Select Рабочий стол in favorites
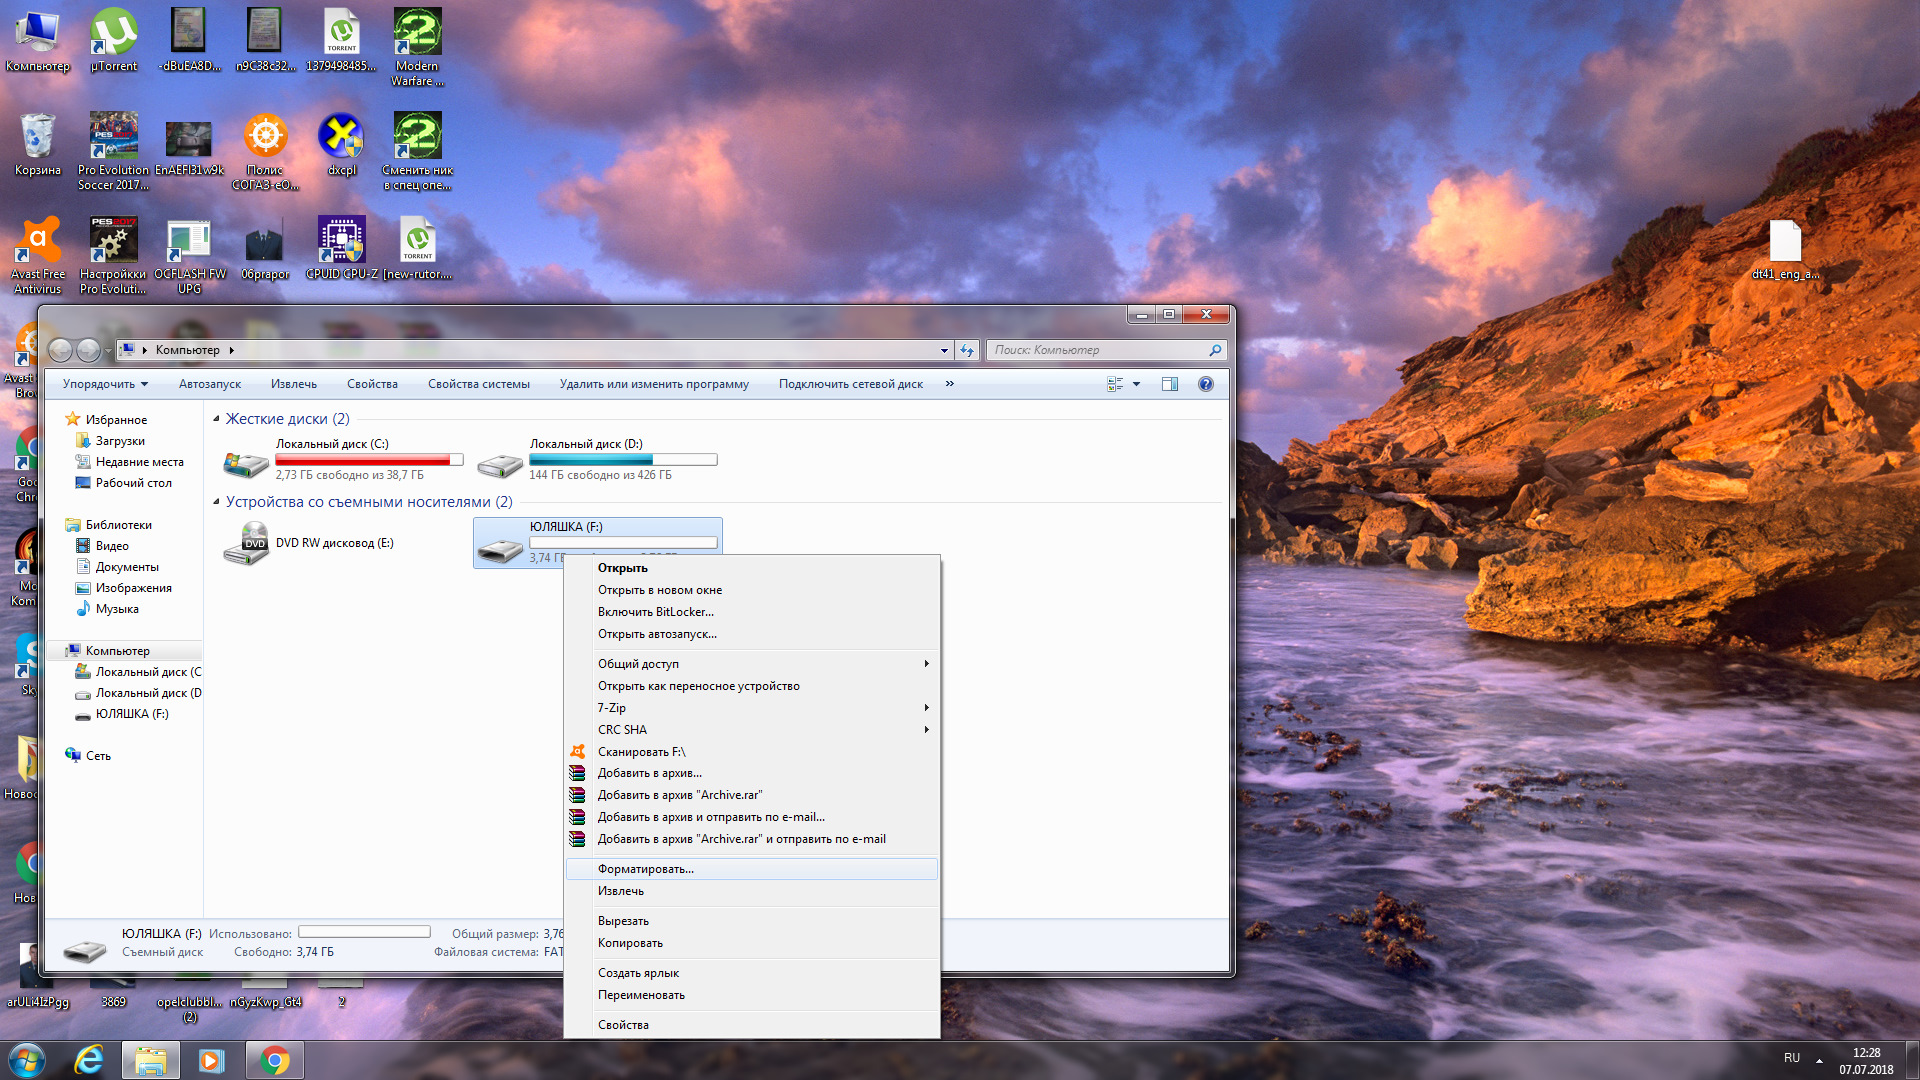 click(133, 483)
